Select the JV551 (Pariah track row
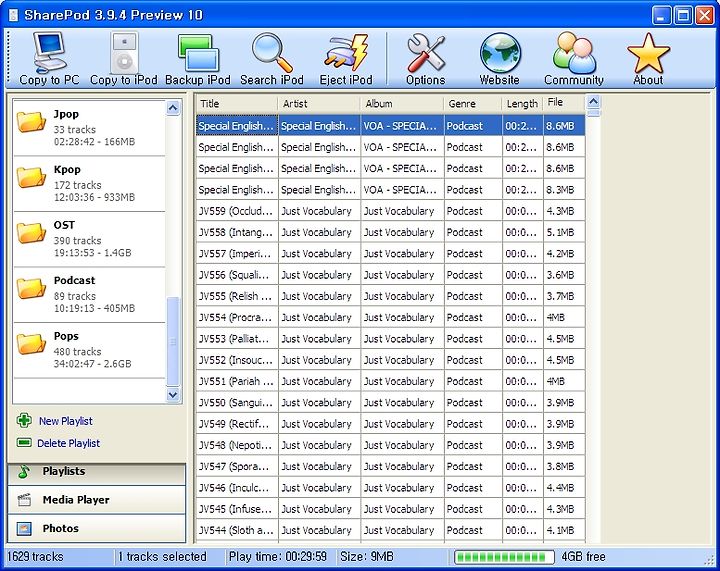Image resolution: width=720 pixels, height=571 pixels. click(391, 381)
